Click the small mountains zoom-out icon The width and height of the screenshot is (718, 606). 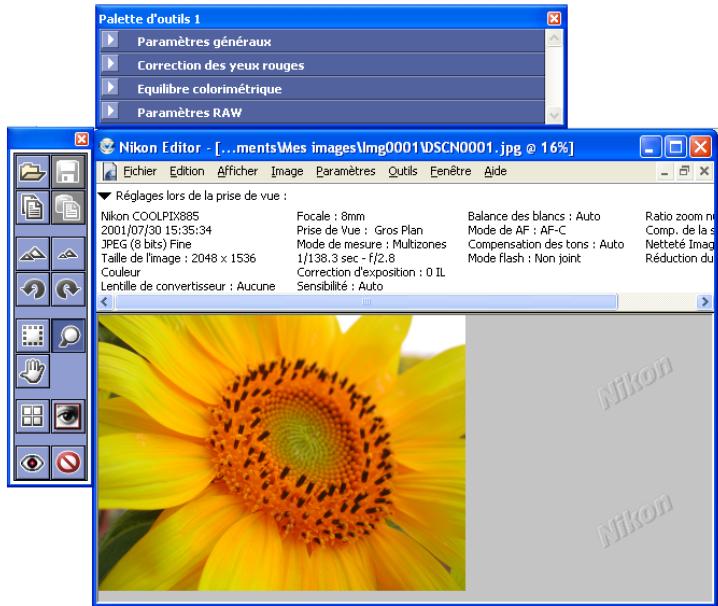tap(68, 254)
